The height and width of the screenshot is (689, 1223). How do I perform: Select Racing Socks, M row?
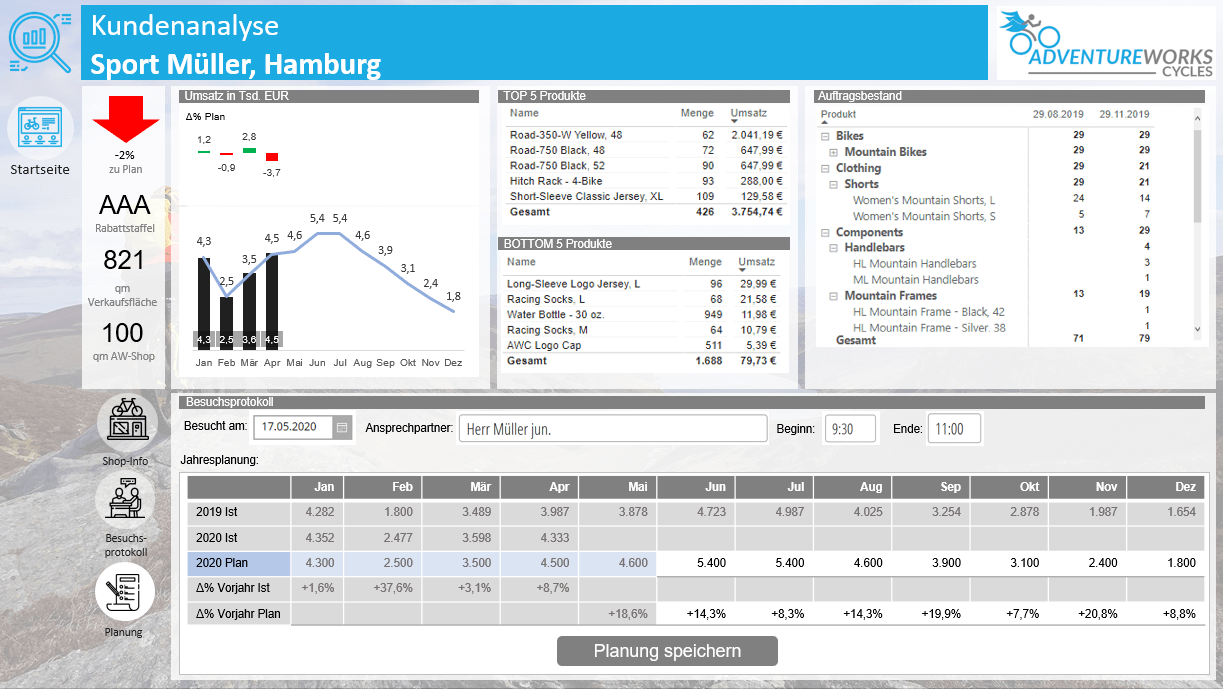[644, 330]
